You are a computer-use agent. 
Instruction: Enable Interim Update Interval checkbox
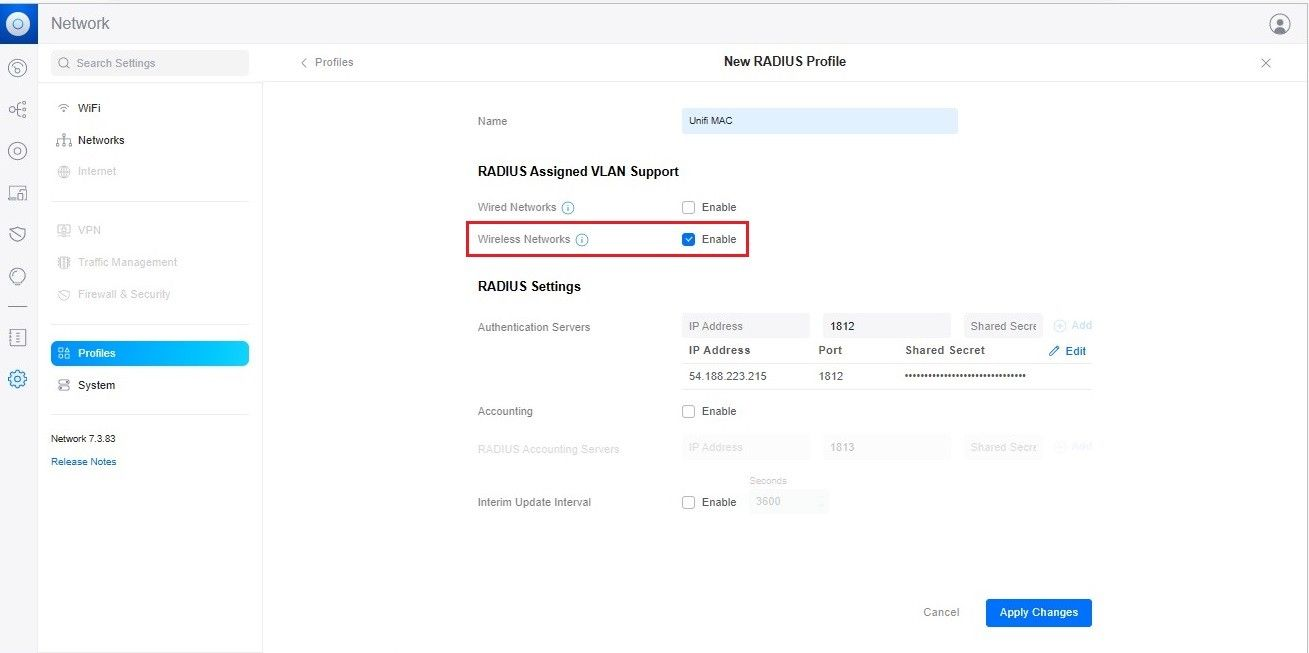pyautogui.click(x=688, y=503)
